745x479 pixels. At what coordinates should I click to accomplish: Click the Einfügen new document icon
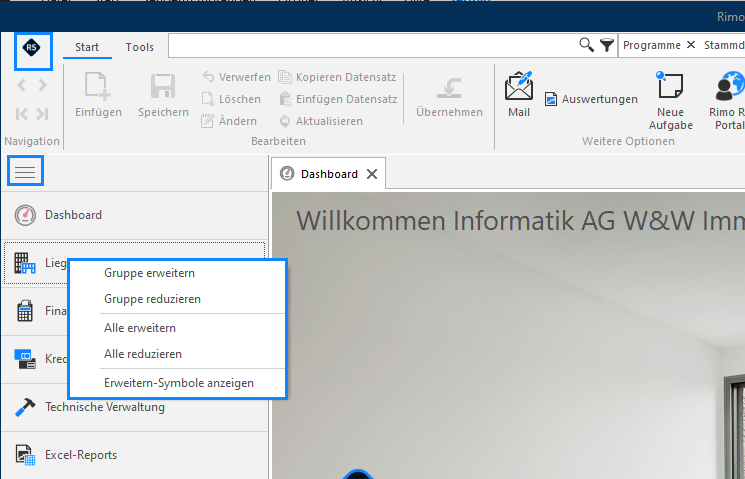(98, 86)
